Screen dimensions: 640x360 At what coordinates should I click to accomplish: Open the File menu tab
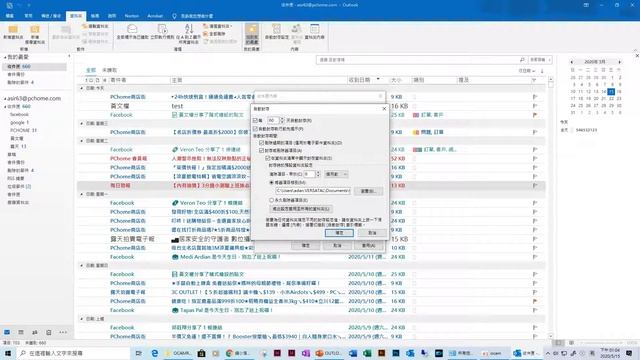(x=10, y=16)
